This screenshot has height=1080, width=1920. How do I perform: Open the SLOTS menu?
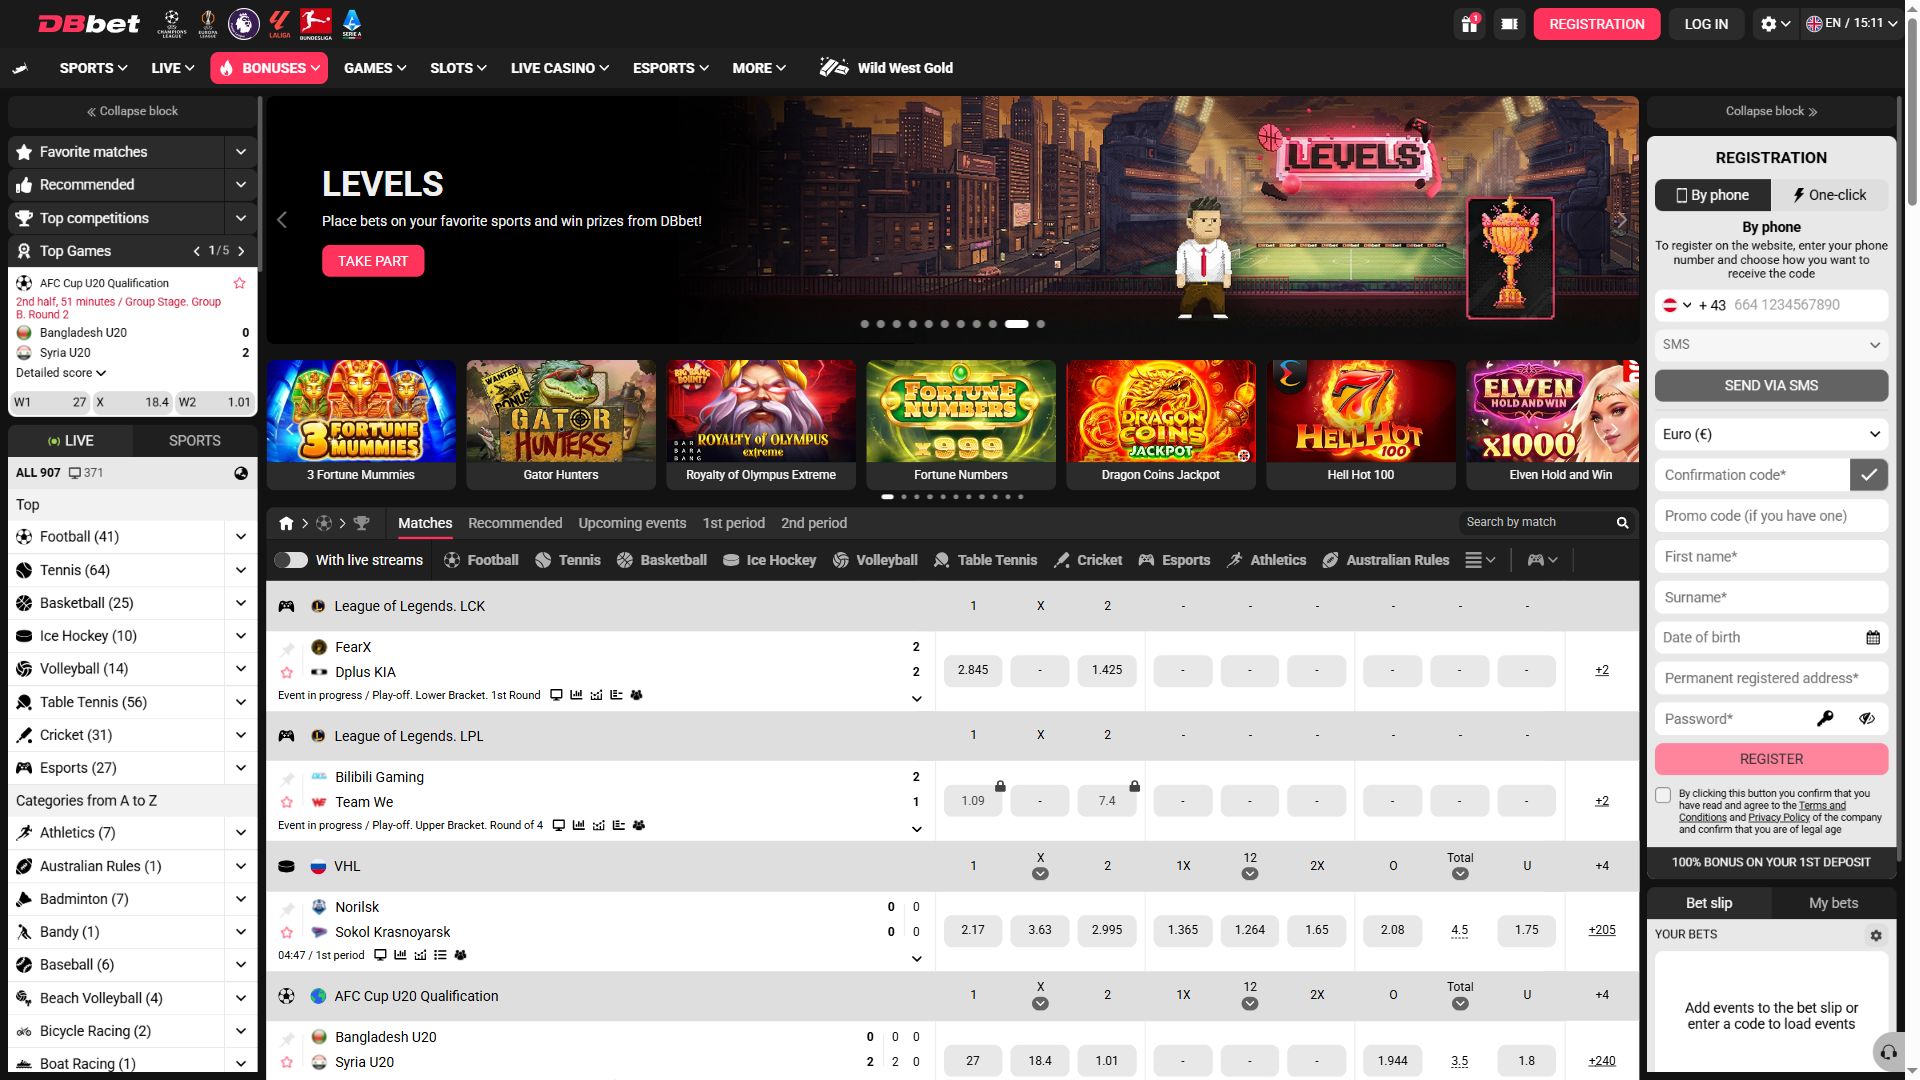(x=458, y=68)
